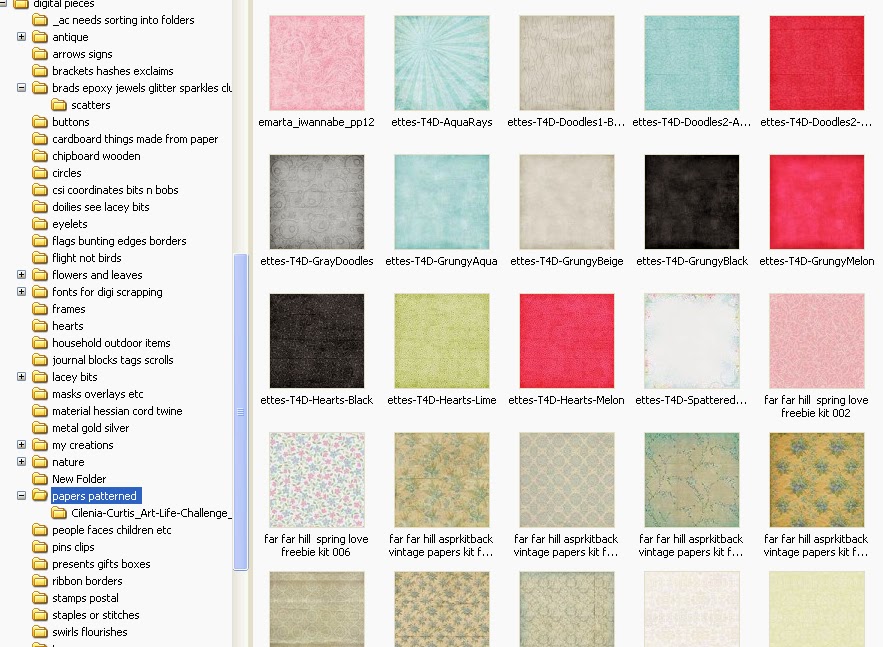This screenshot has height=647, width=883.
Task: Click the folder icon next to New Folder
Action: click(x=40, y=479)
